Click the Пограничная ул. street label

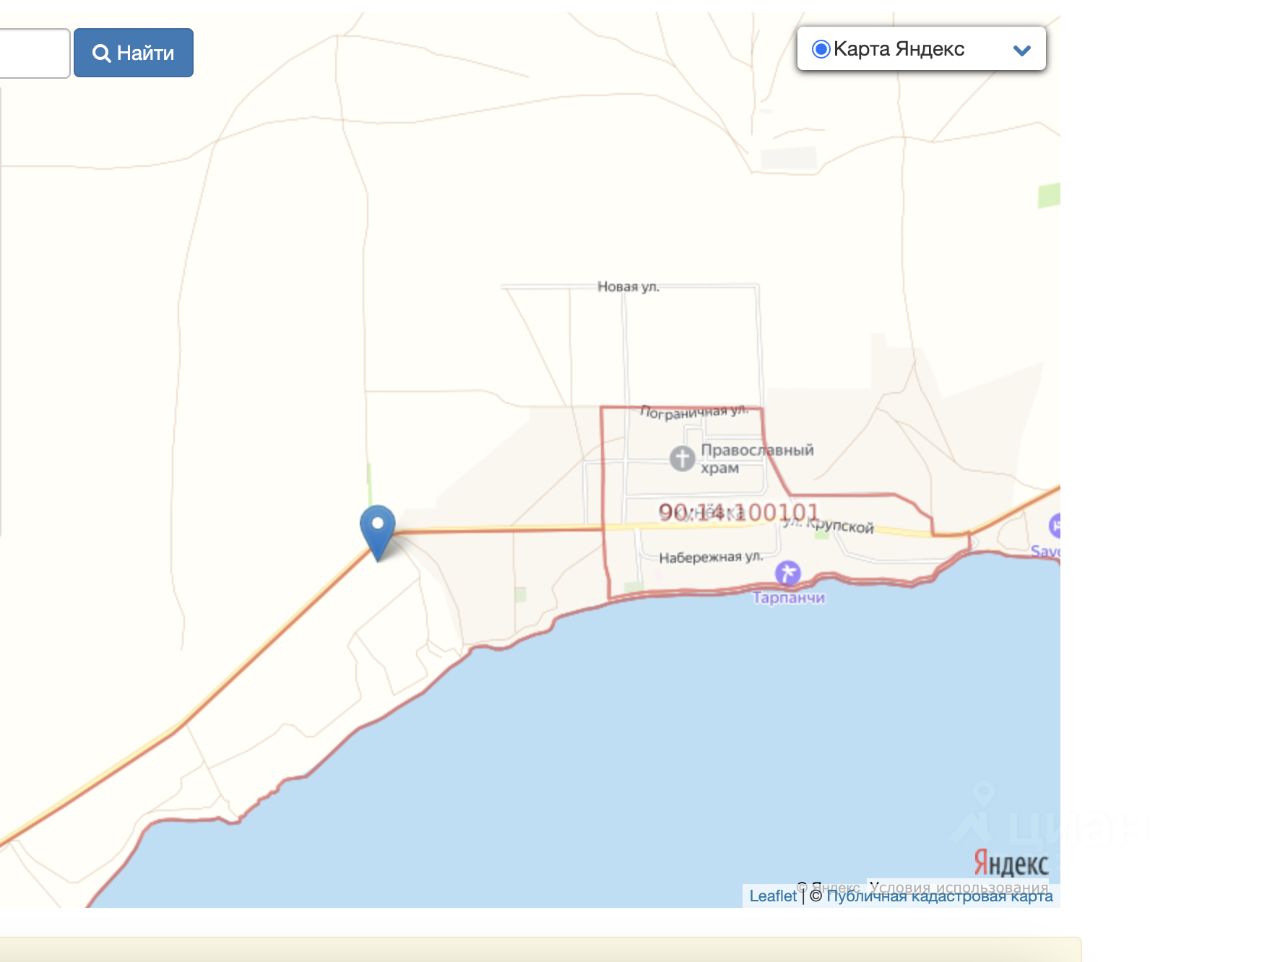(694, 412)
